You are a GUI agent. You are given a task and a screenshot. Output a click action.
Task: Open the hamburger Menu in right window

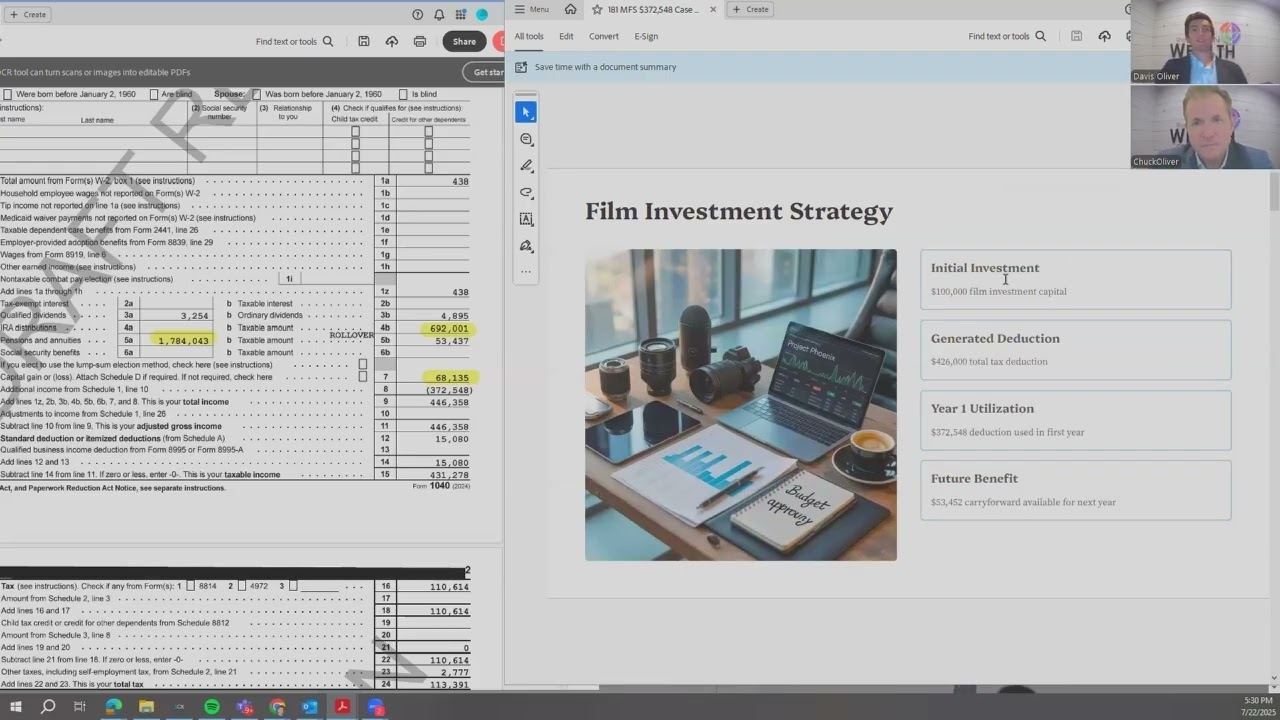[x=532, y=9]
